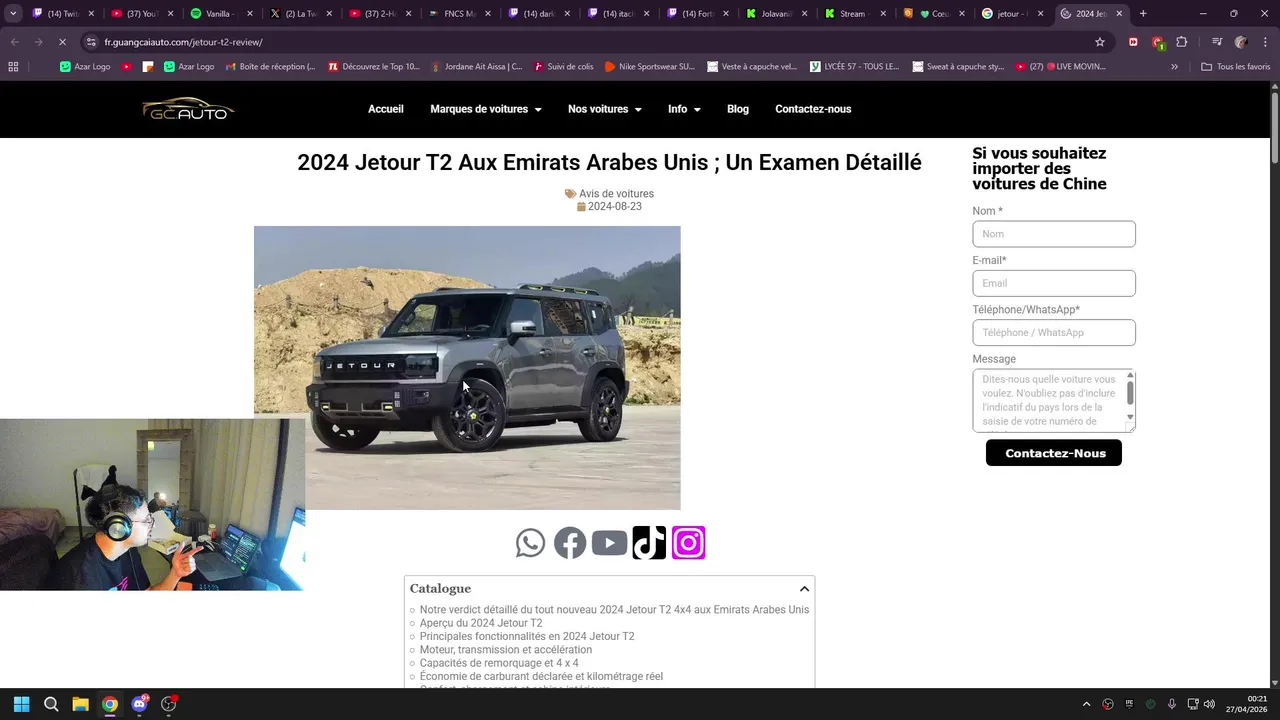Open the Avis de voitures category link
1280x720 pixels.
pyautogui.click(x=616, y=194)
